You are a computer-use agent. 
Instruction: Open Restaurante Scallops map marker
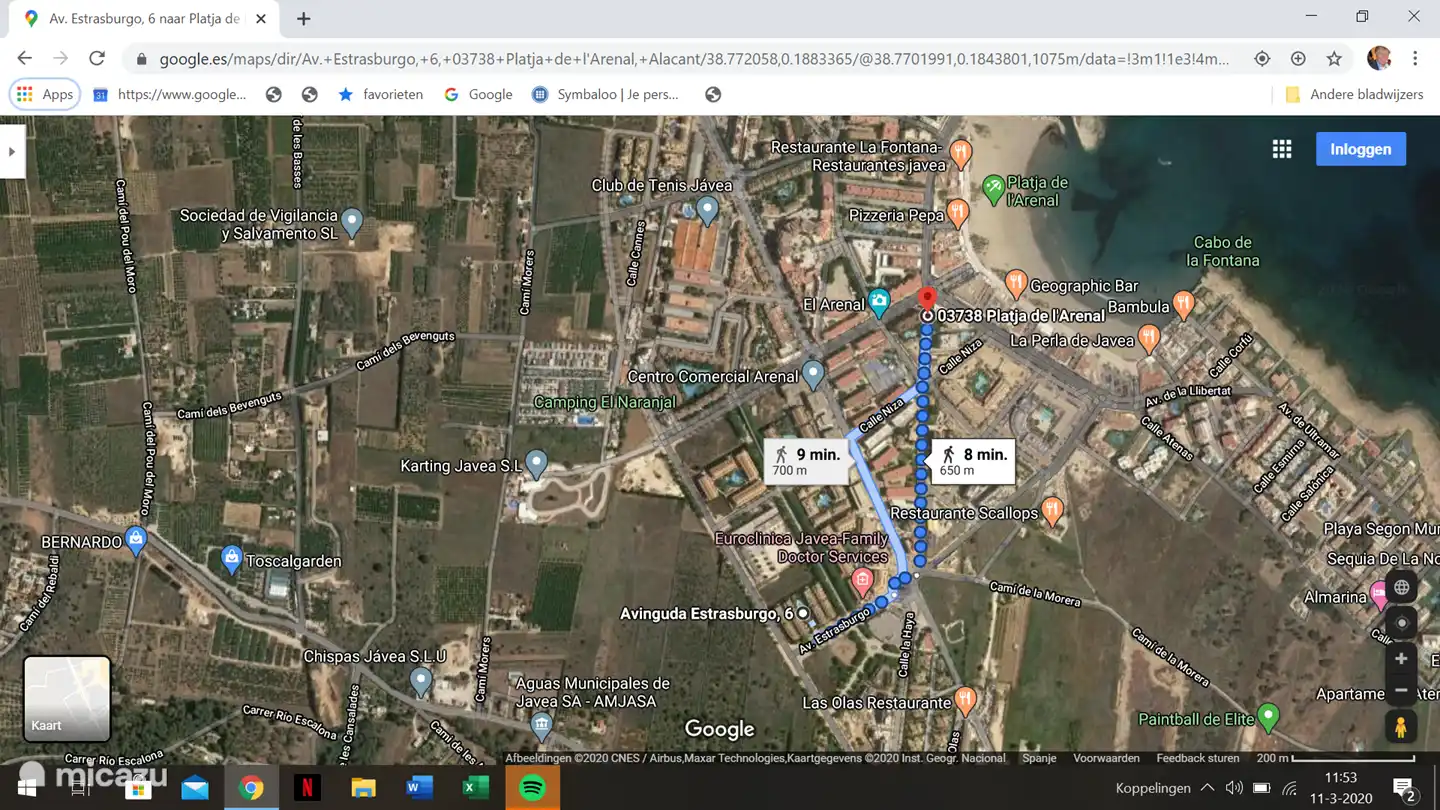pyautogui.click(x=1051, y=510)
